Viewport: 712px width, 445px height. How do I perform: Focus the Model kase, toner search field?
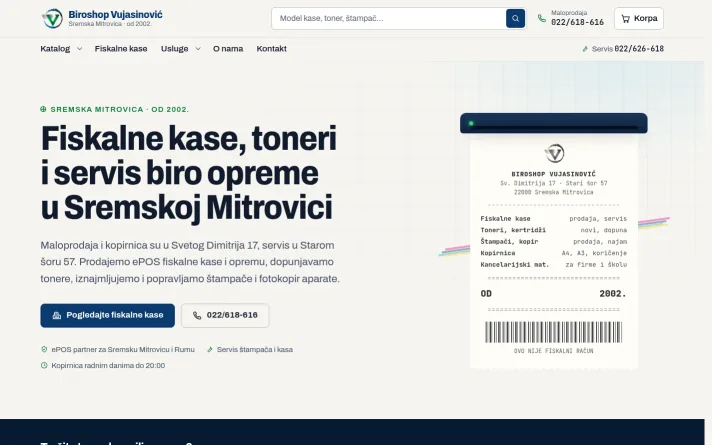point(389,19)
